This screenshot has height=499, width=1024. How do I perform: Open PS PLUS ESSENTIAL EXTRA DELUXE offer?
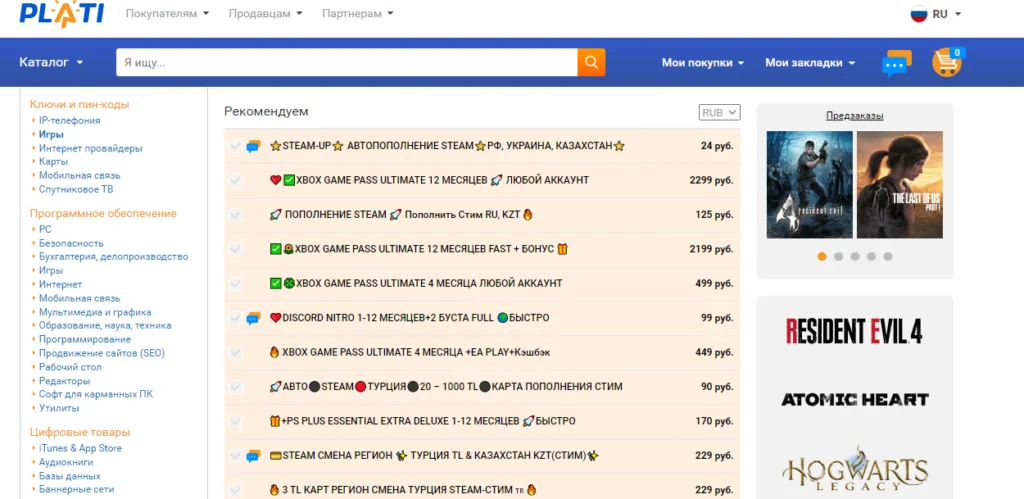click(422, 421)
